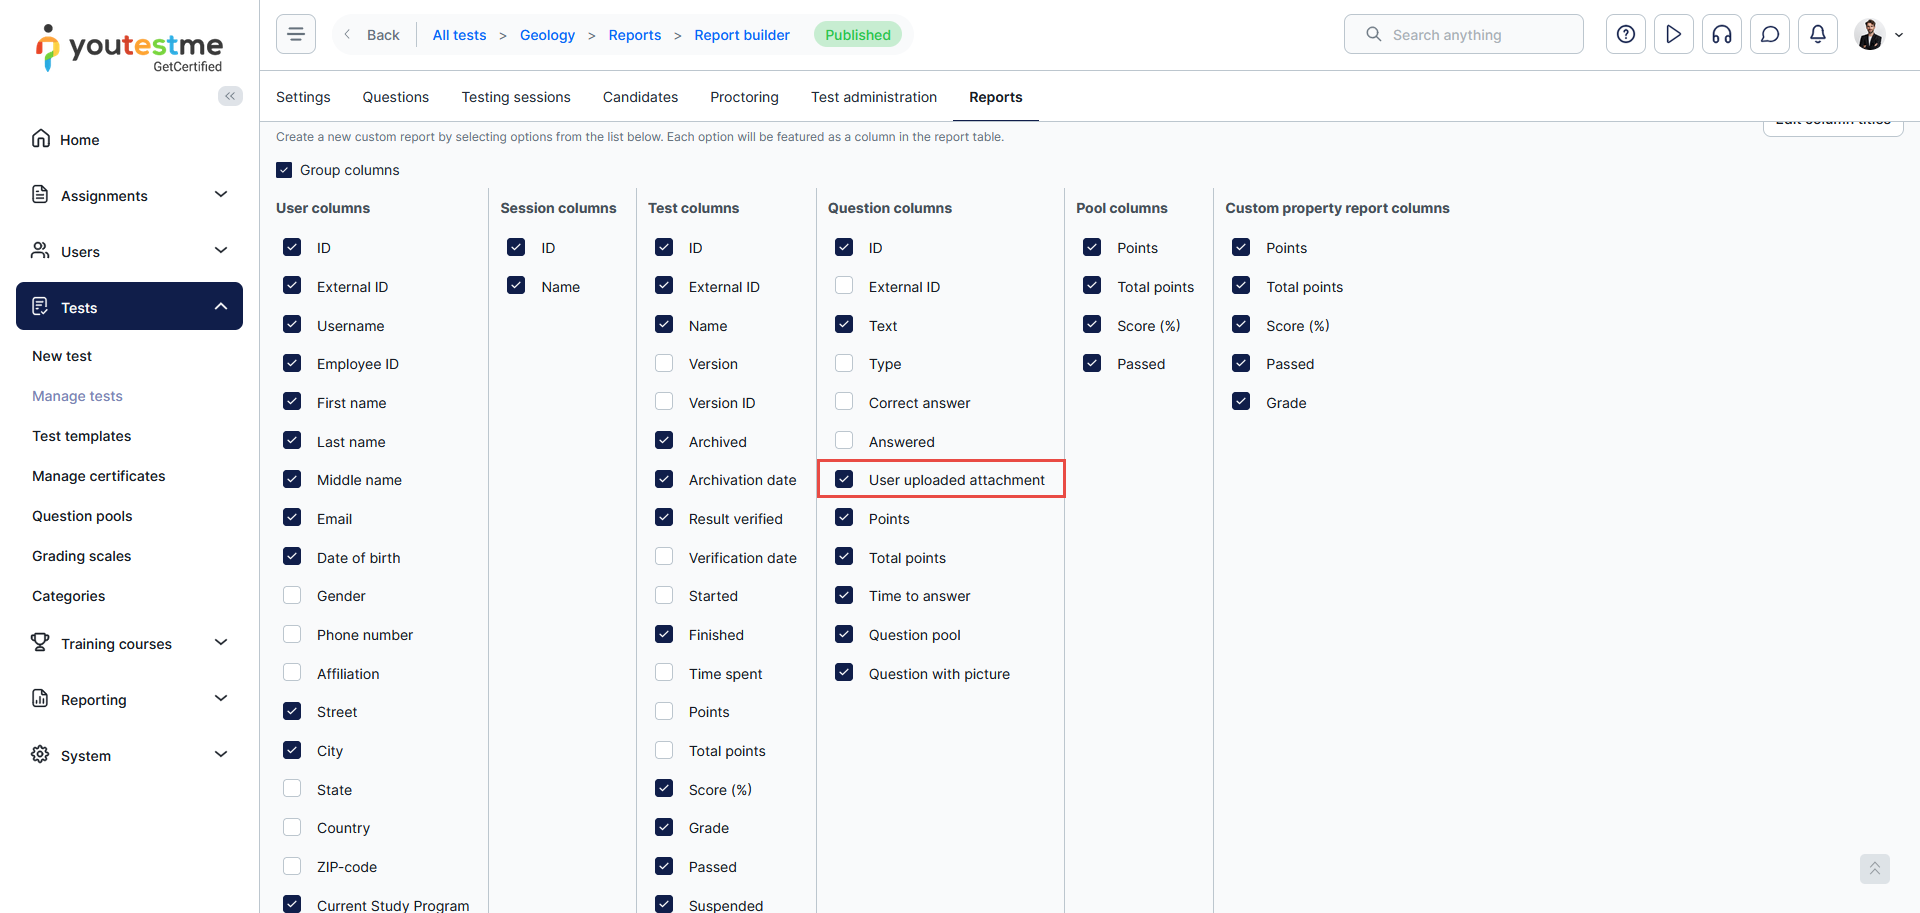1920x913 pixels.
Task: Click the Geology breadcrumb link
Action: (x=547, y=35)
